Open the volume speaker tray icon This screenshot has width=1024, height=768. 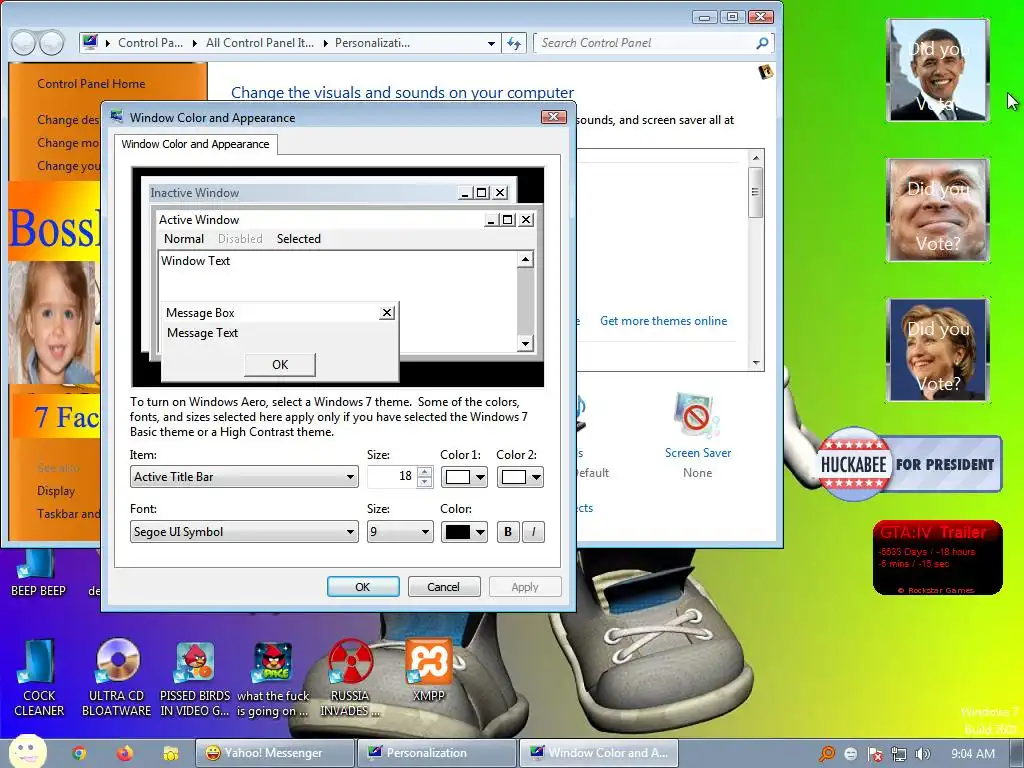coord(923,754)
